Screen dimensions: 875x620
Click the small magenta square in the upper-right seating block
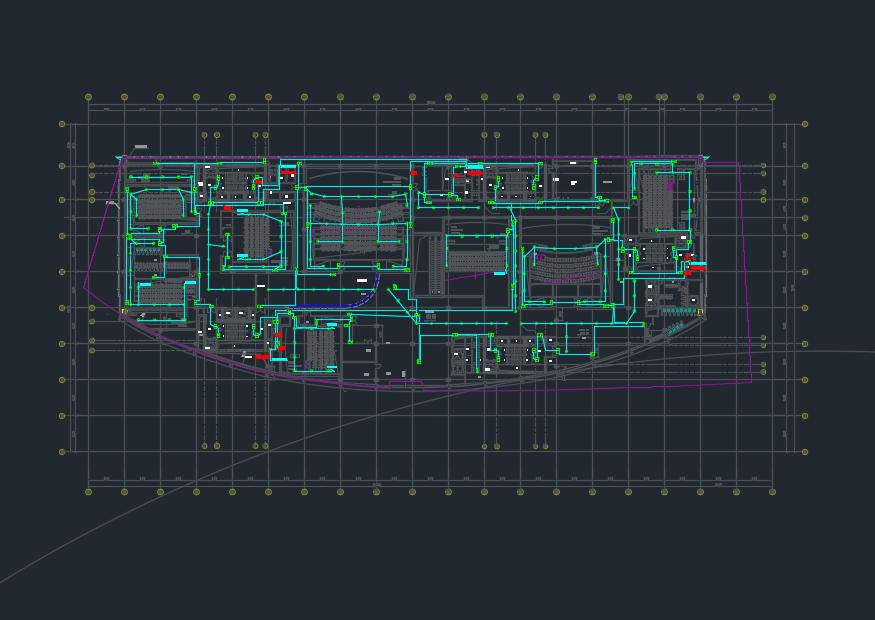point(670,185)
